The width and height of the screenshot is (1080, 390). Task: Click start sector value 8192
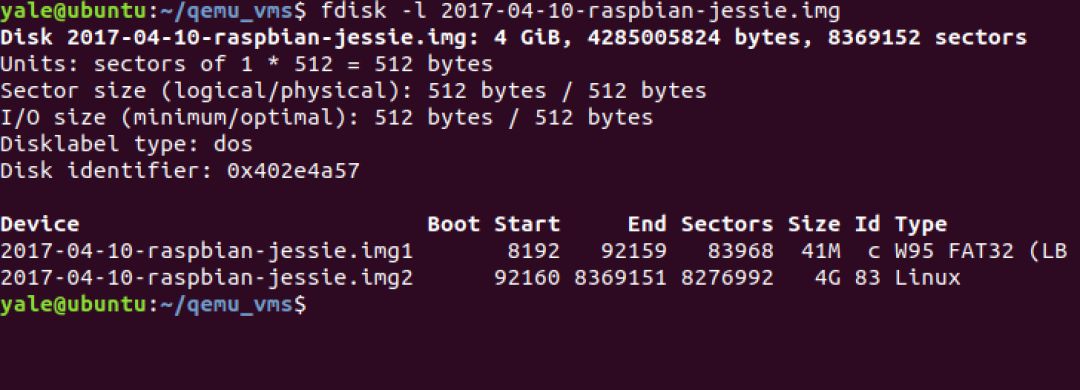(534, 252)
